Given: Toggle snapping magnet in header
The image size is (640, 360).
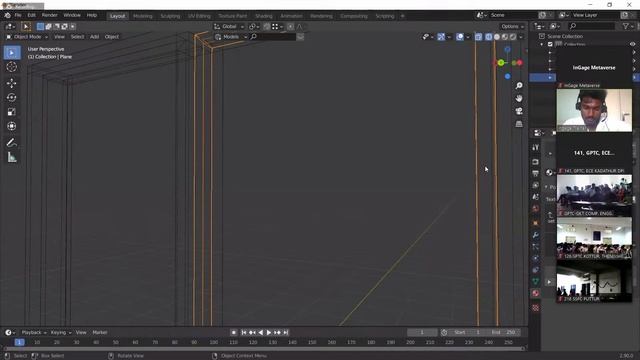Looking at the screenshot, I should click(x=267, y=27).
